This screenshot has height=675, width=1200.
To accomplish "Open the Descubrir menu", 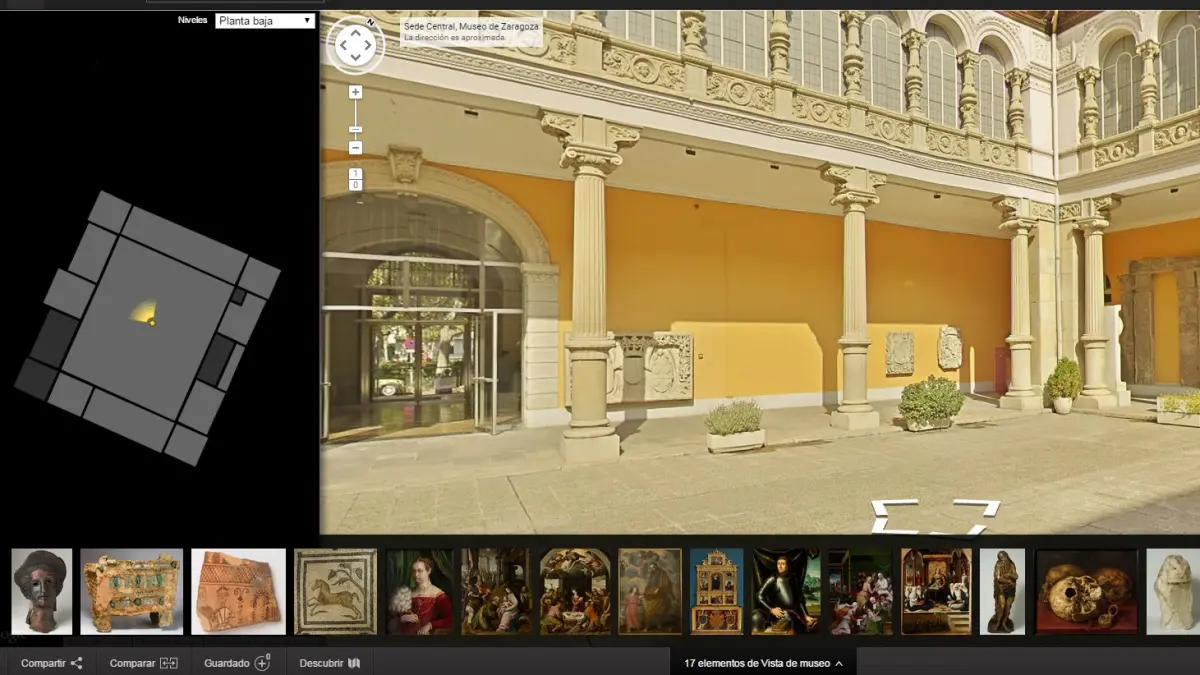I will (x=330, y=663).
